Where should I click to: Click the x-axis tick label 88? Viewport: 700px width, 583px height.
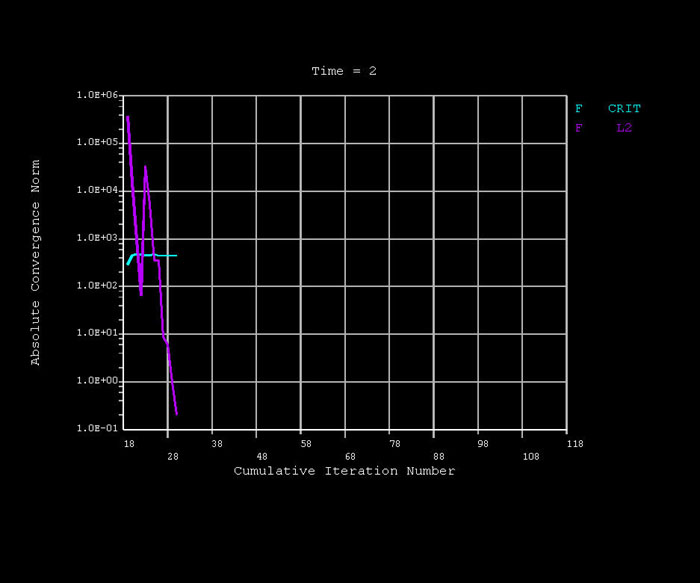tap(439, 457)
